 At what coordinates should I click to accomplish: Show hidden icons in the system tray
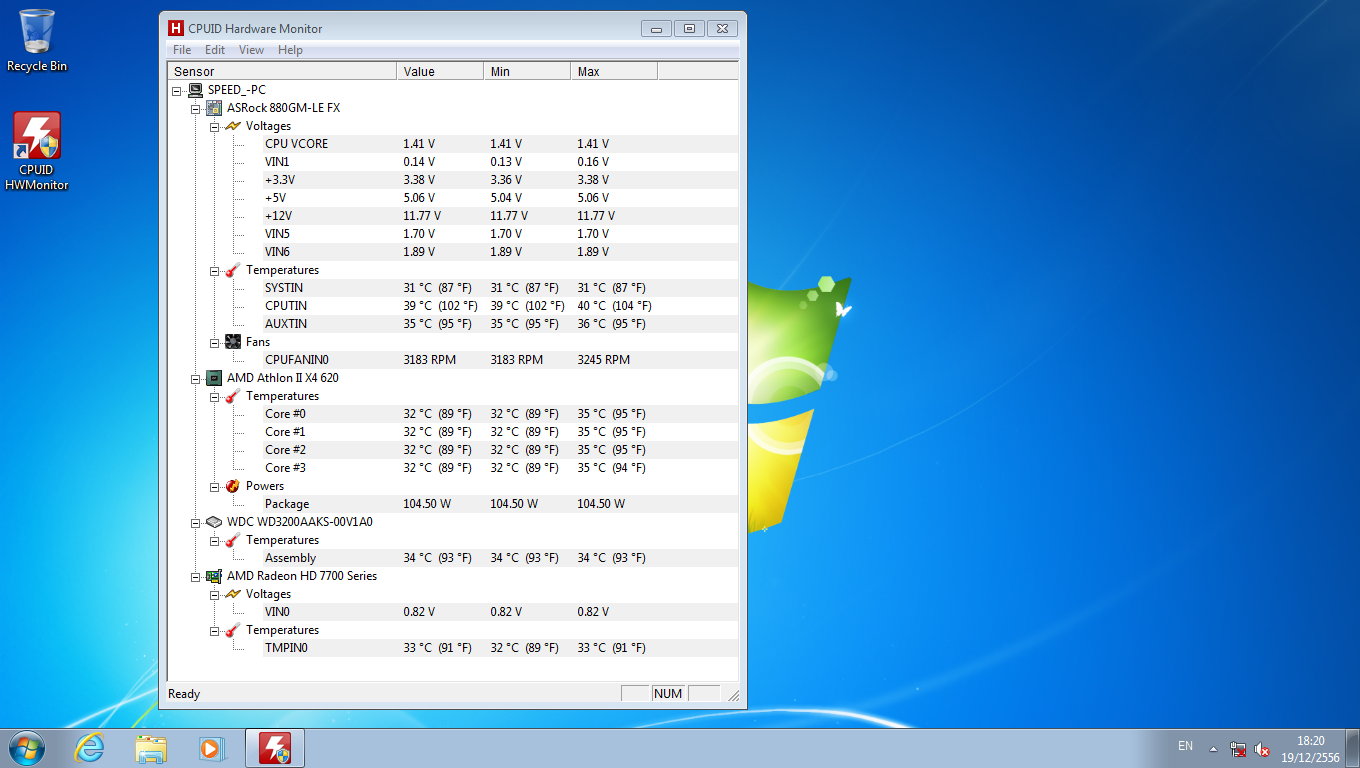(x=1213, y=748)
